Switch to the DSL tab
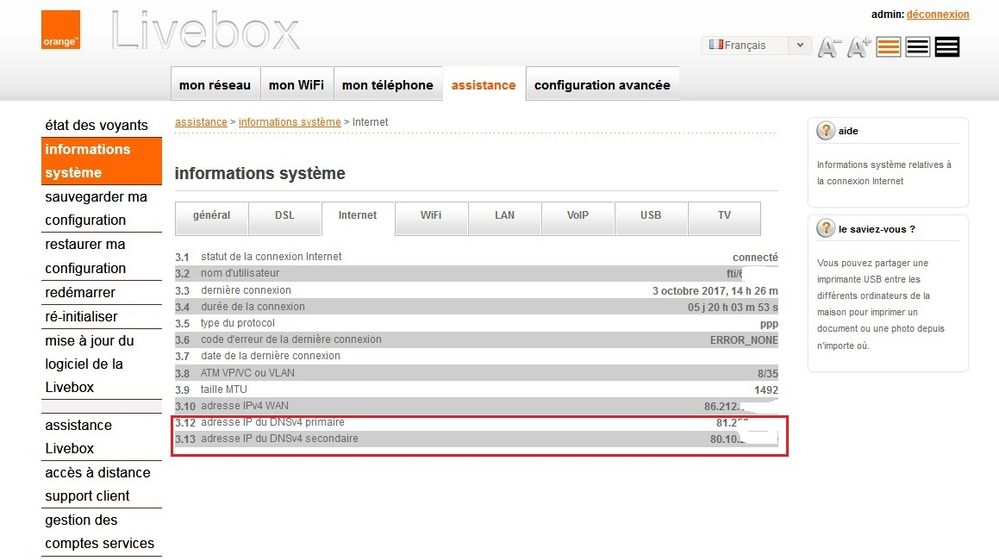999x560 pixels. pyautogui.click(x=285, y=215)
